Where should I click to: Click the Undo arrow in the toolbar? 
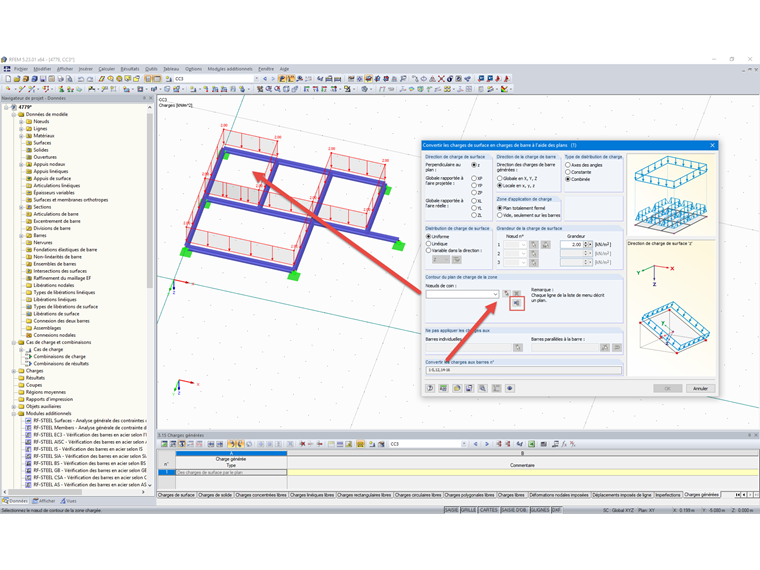tap(80, 79)
